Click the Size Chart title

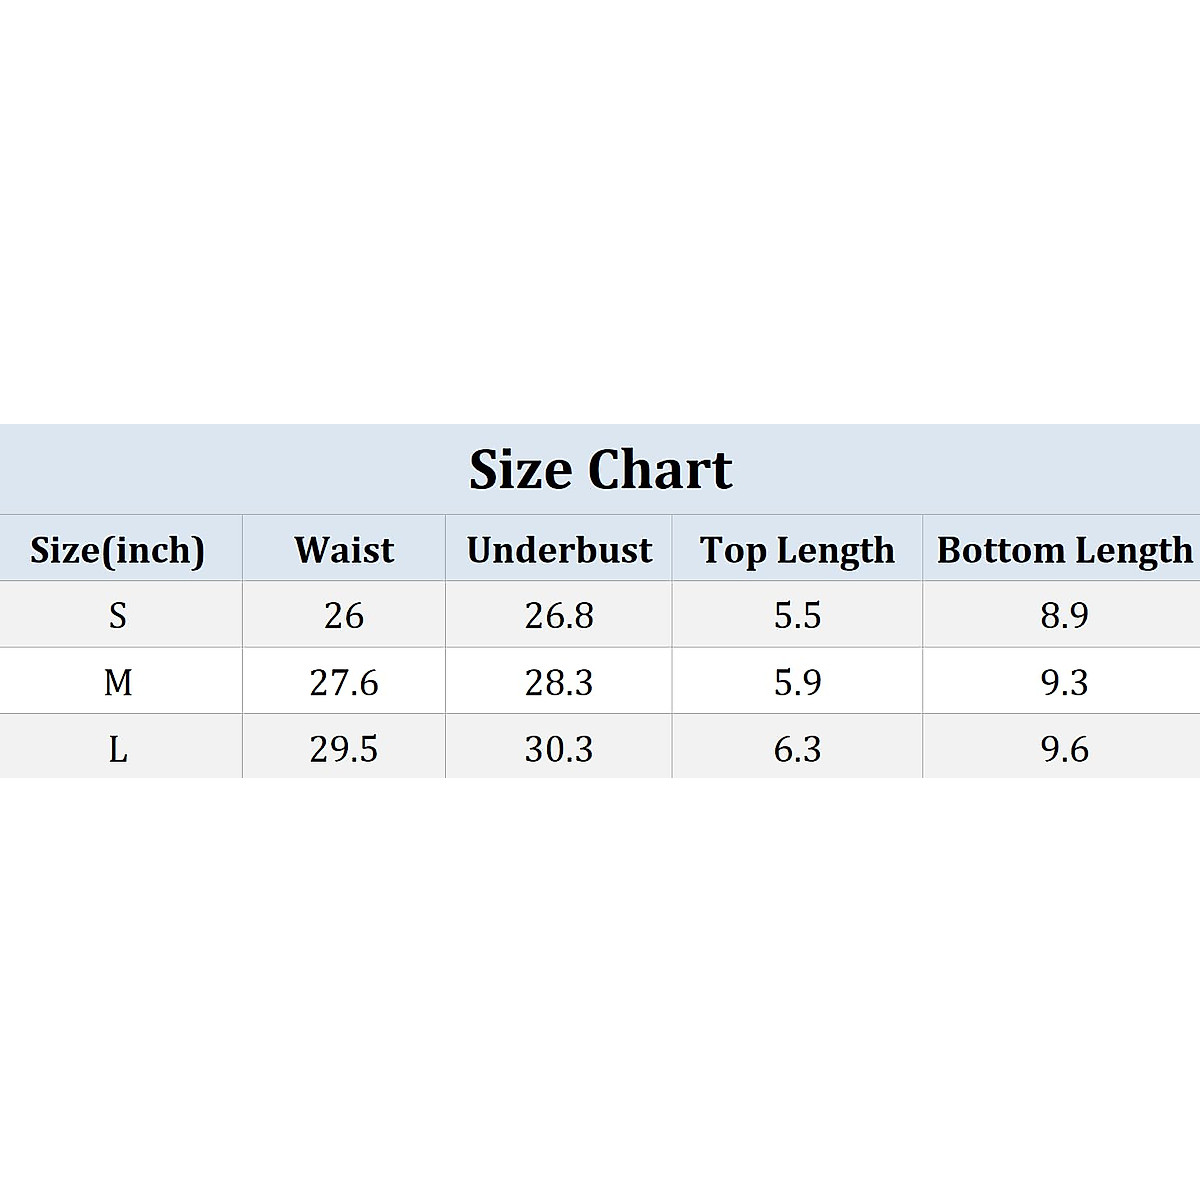(601, 469)
